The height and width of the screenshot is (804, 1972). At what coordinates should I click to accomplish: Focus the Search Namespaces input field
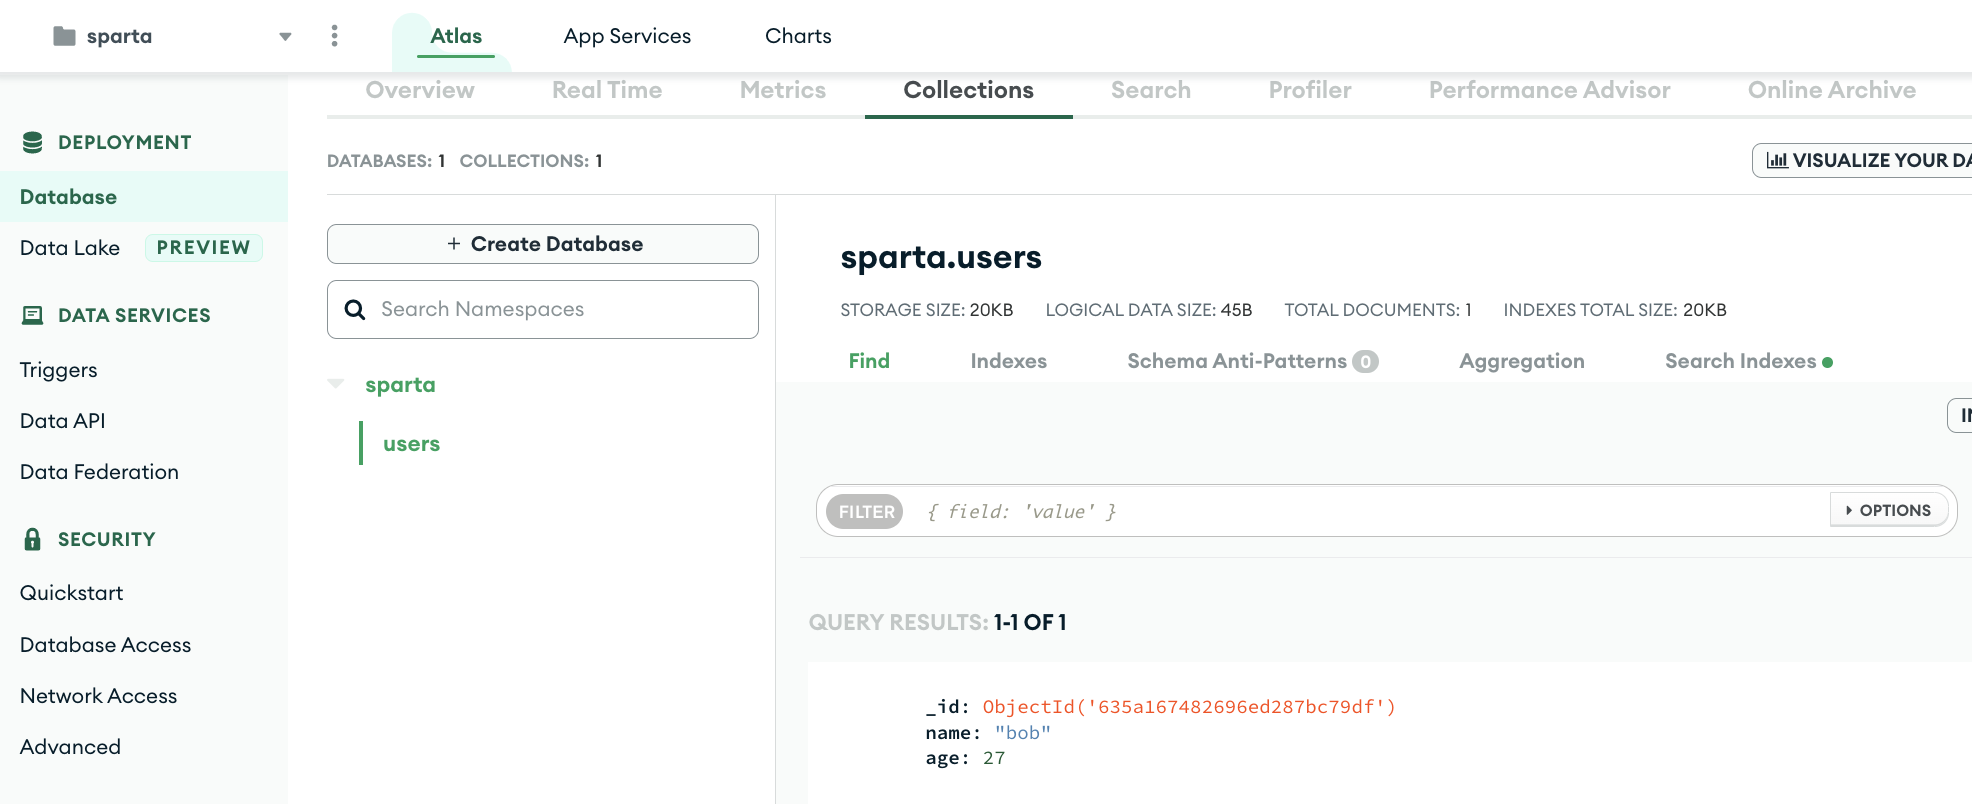543,309
